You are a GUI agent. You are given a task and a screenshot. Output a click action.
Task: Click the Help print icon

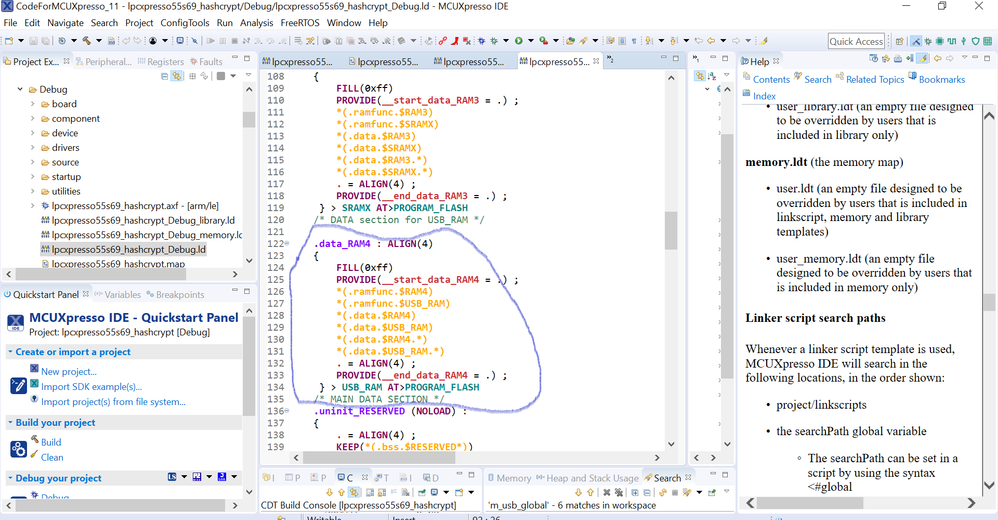tap(897, 59)
